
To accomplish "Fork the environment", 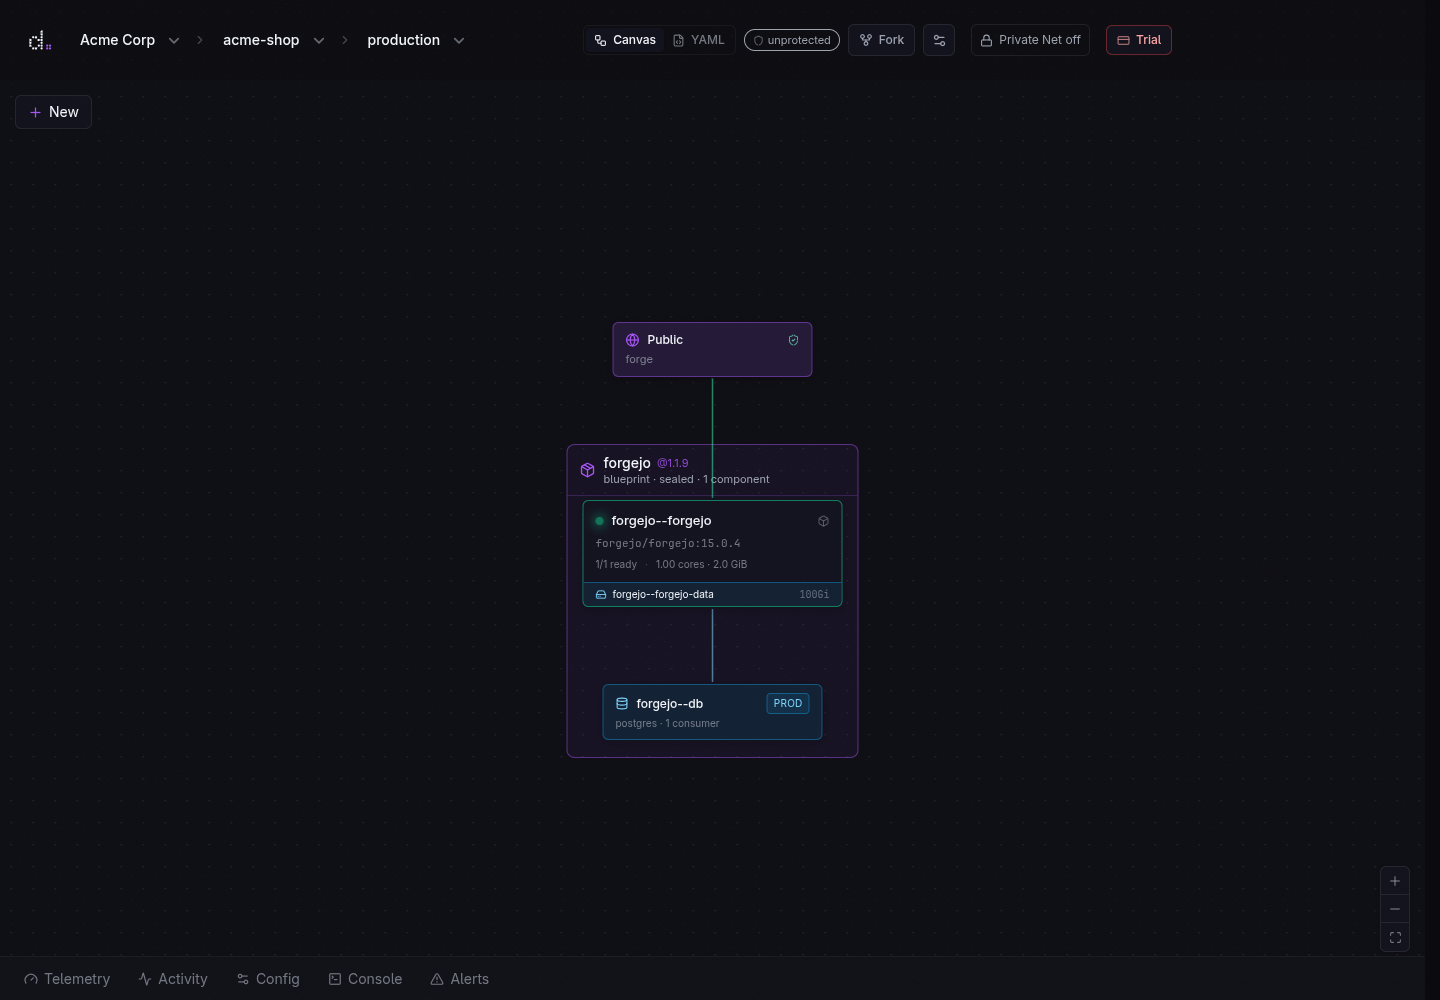I will [881, 40].
